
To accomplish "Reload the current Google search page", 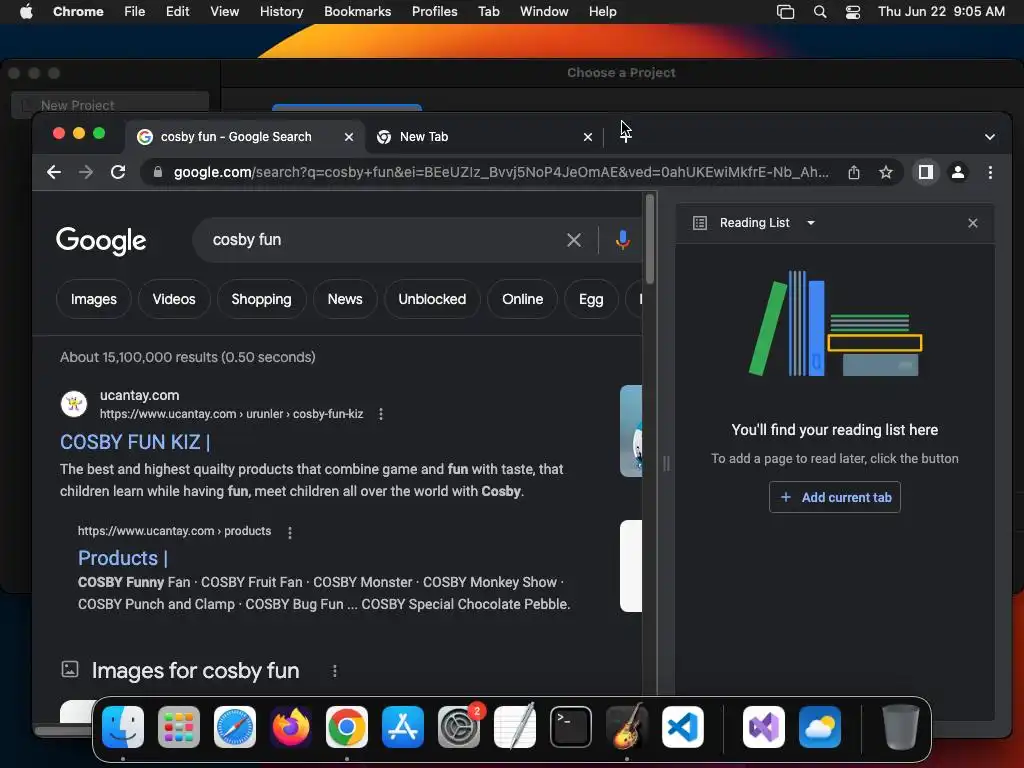I will [118, 172].
